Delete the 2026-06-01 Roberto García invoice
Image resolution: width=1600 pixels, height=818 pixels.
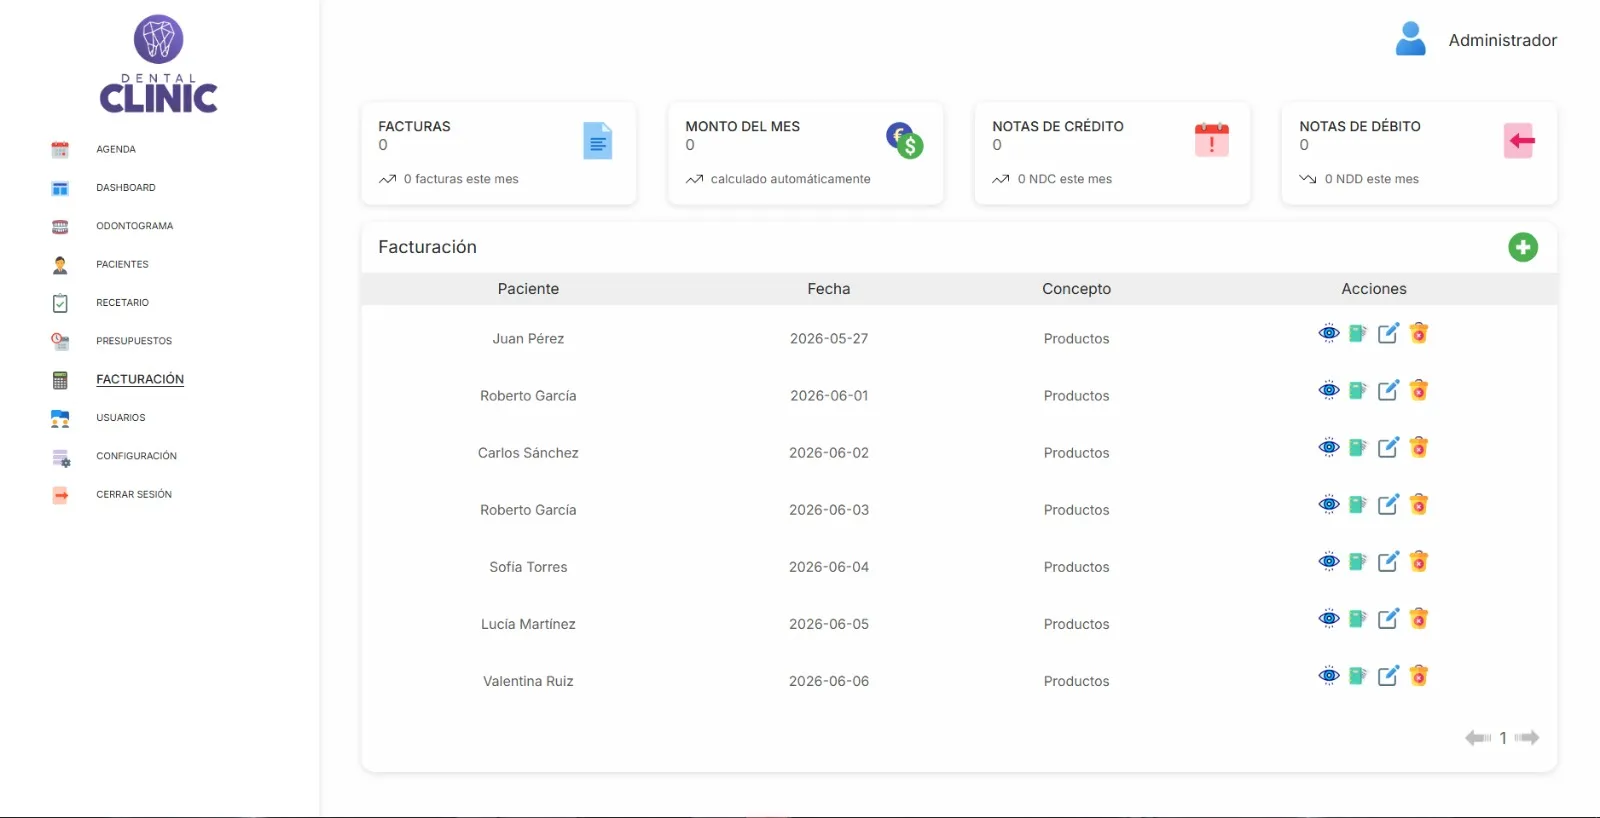tap(1418, 390)
